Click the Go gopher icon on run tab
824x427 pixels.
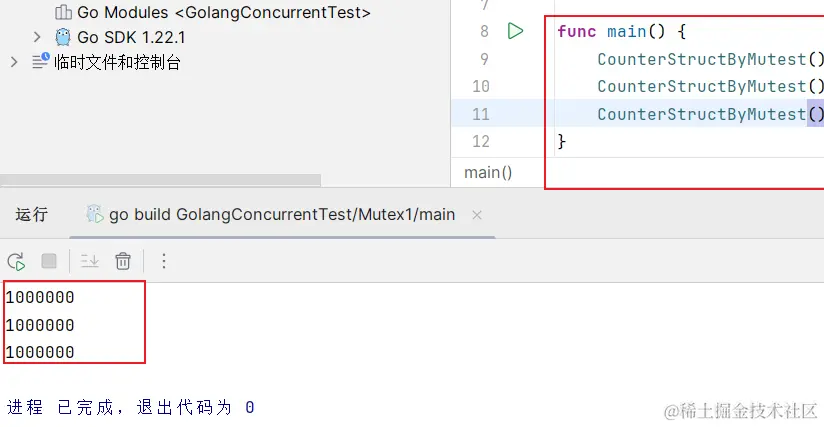pos(95,214)
